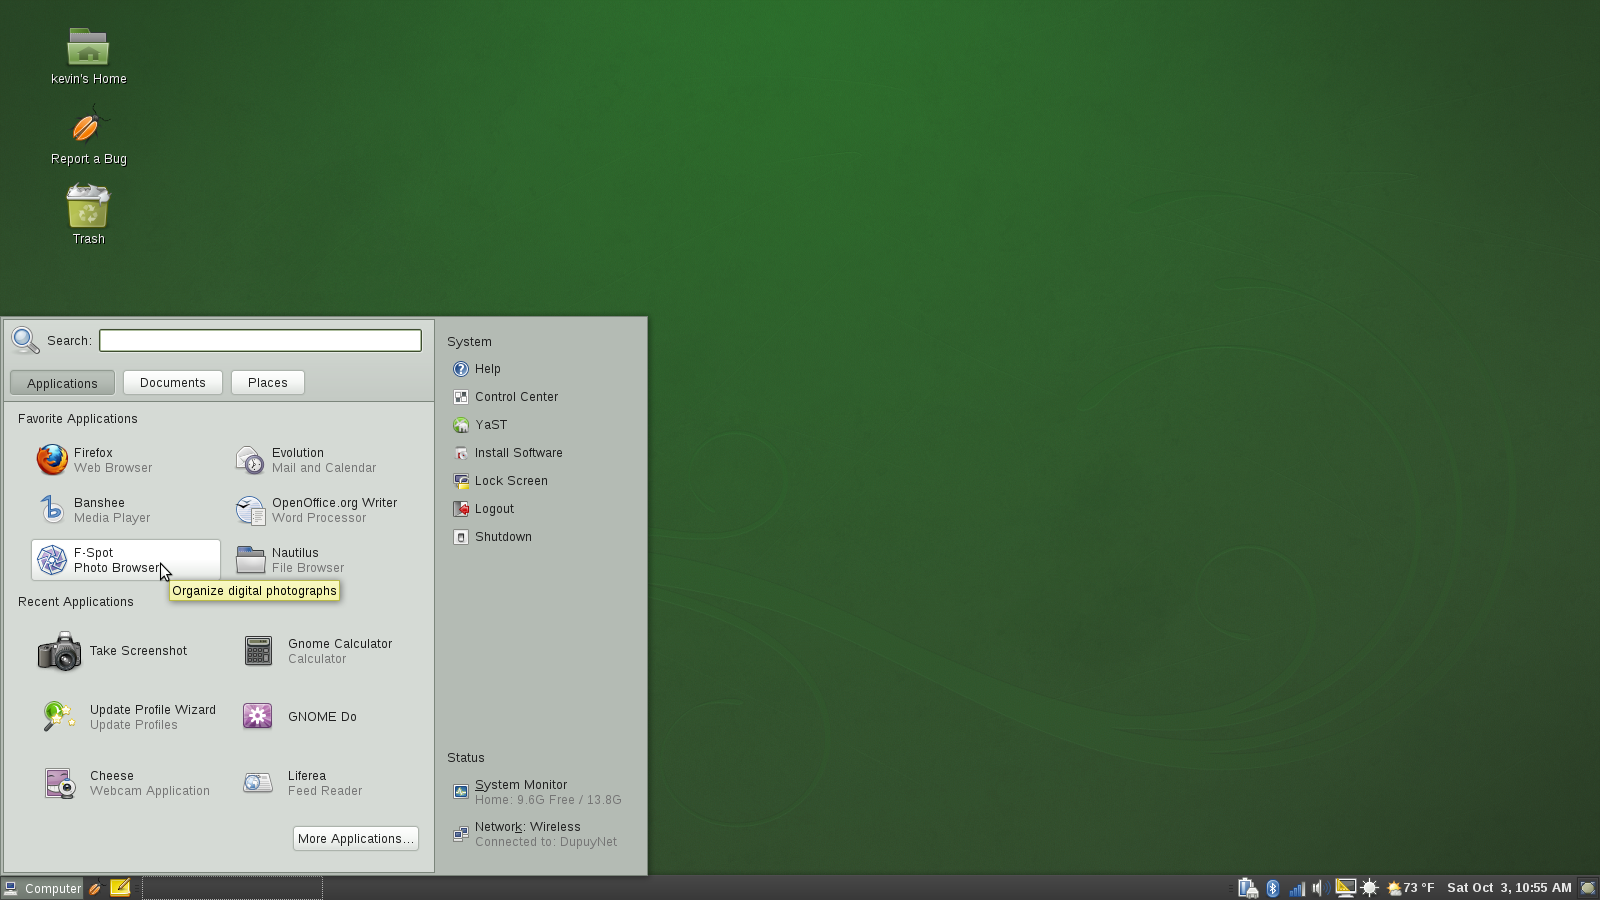Open the Gnome Calculator
This screenshot has width=1600, height=900.
pyautogui.click(x=330, y=651)
